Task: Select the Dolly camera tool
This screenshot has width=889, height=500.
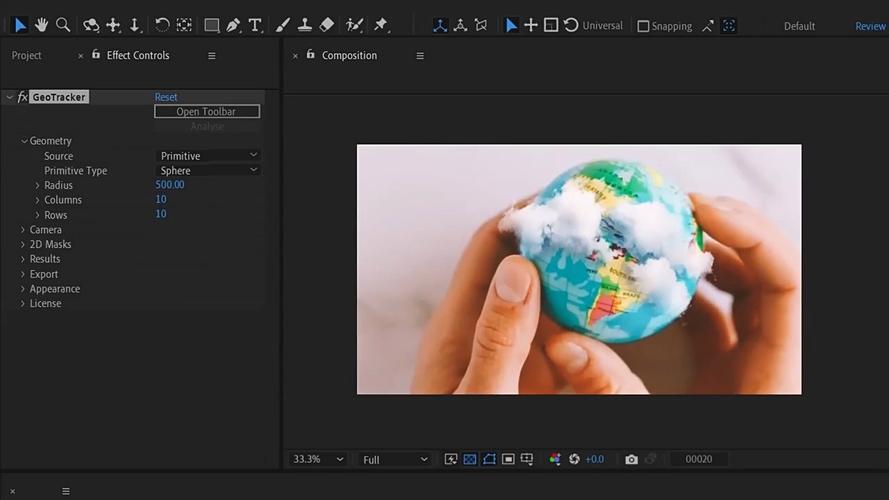Action: coord(135,25)
